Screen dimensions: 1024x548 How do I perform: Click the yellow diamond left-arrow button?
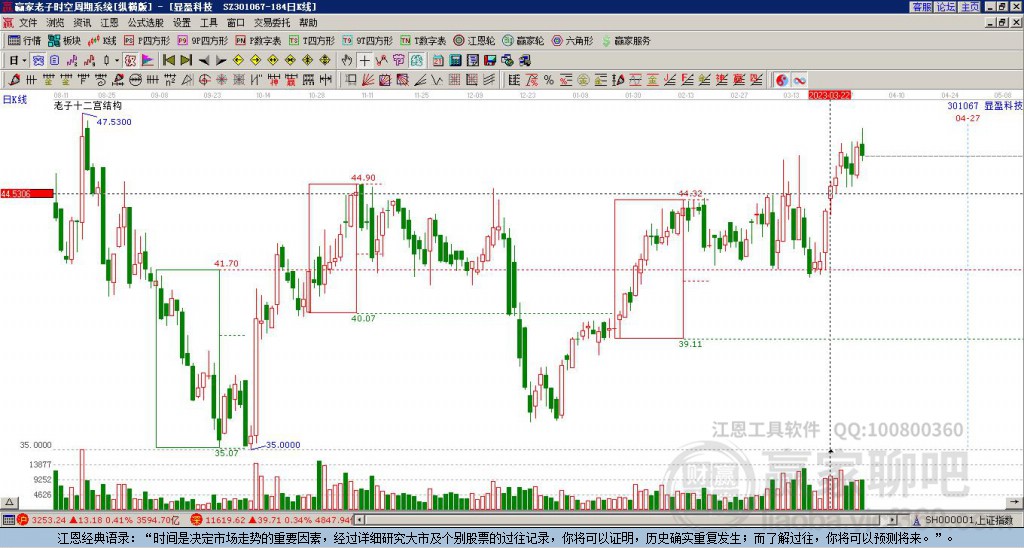click(x=238, y=61)
